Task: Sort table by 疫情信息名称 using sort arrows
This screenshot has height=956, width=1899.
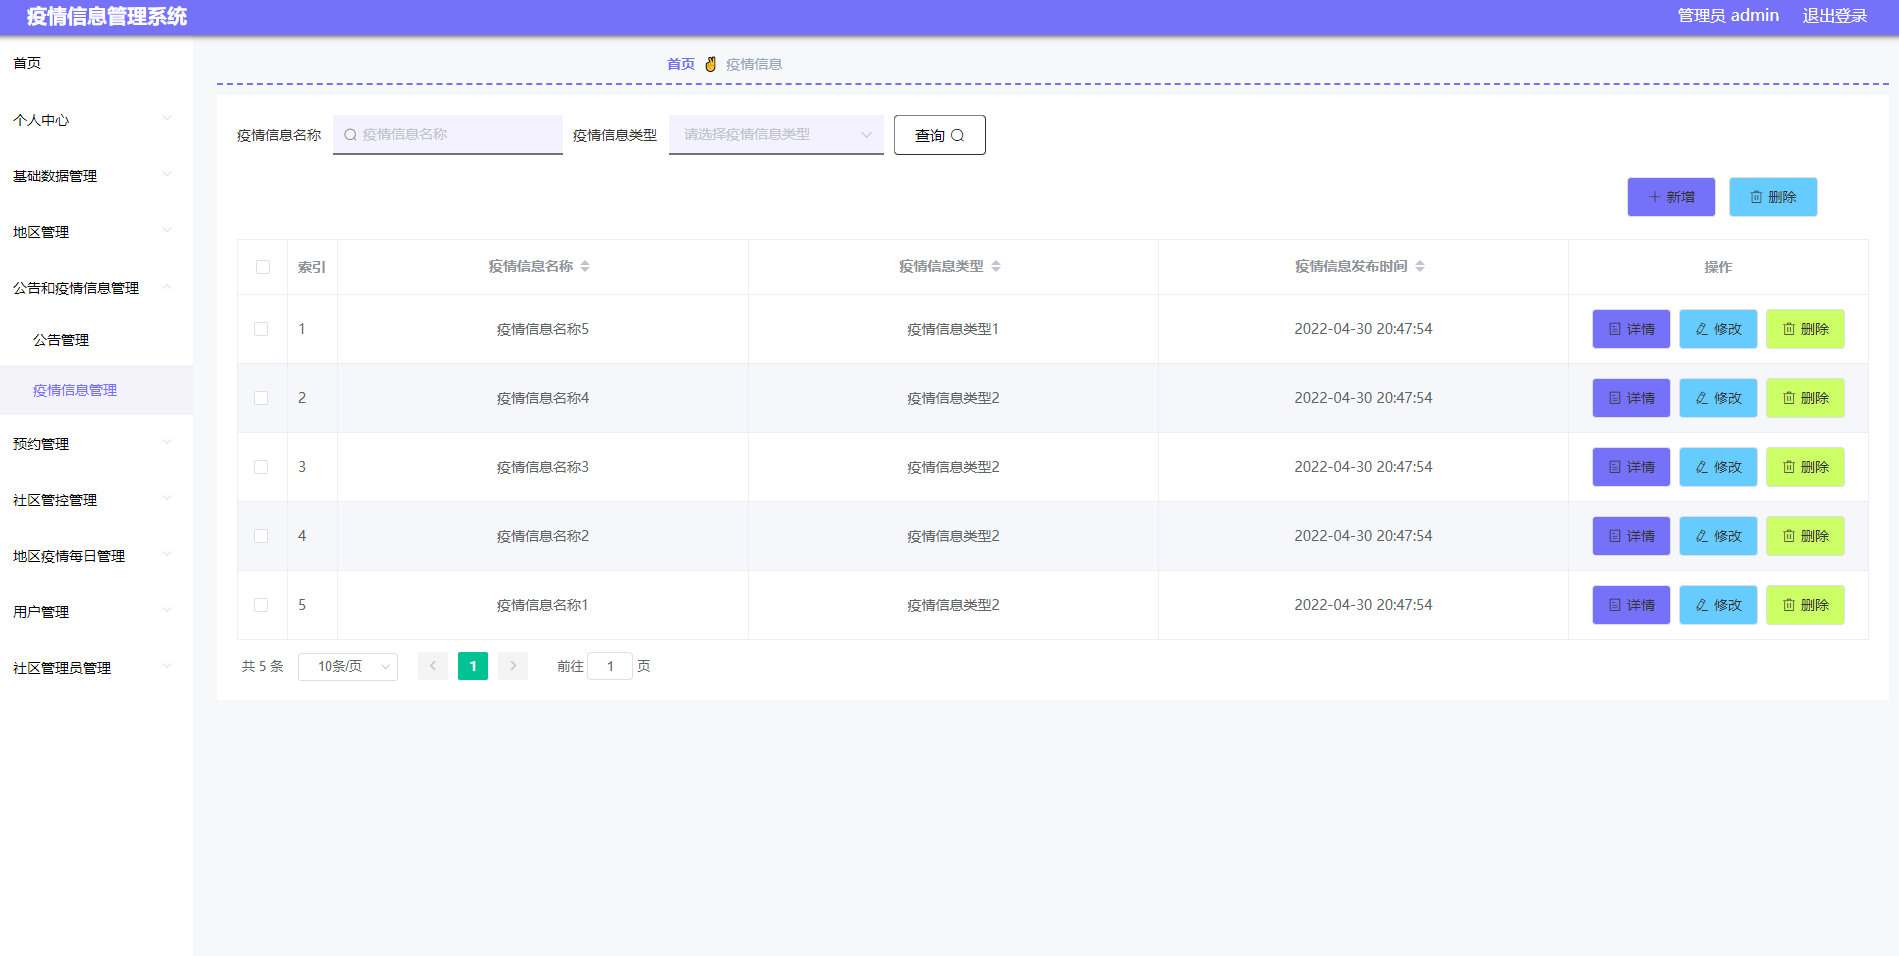Action: [586, 266]
